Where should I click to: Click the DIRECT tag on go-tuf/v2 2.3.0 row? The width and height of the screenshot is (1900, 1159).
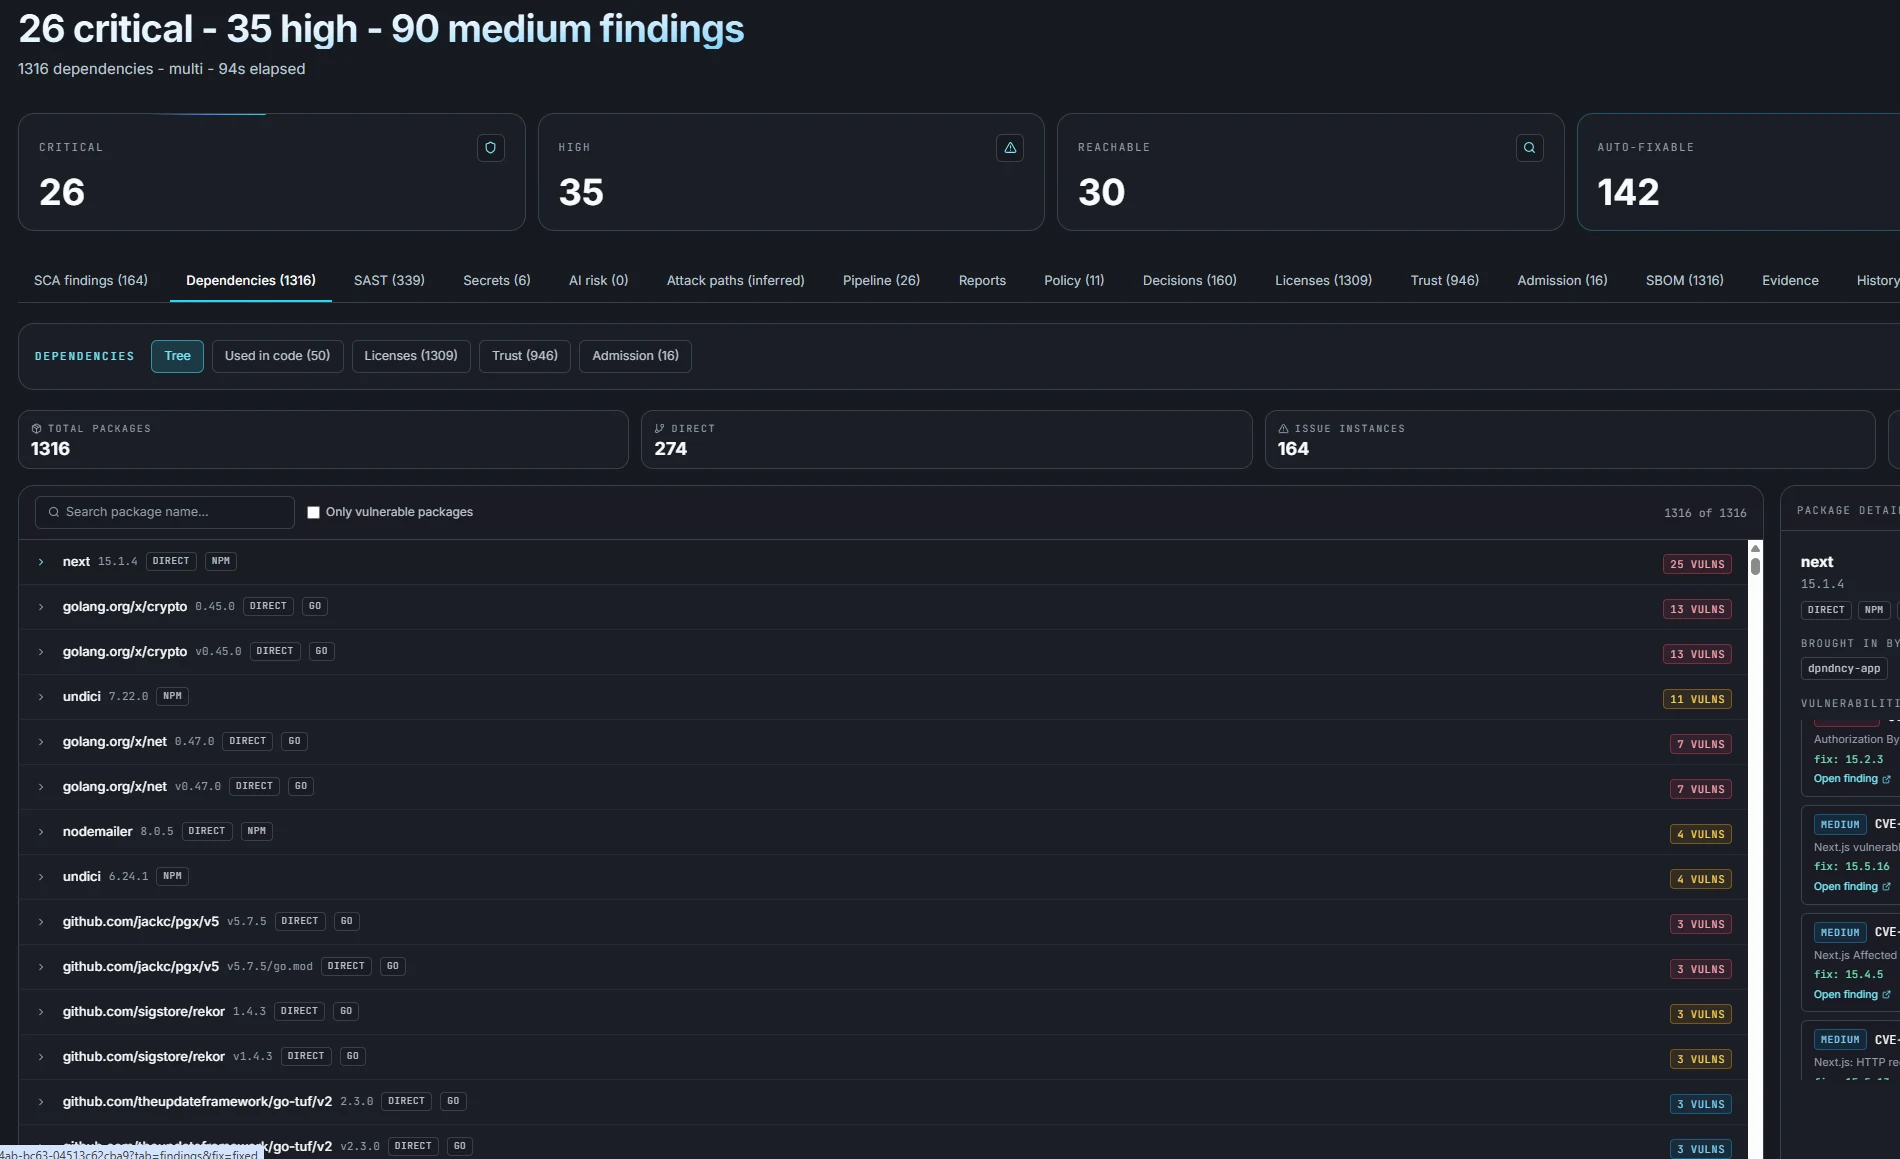(x=406, y=1101)
